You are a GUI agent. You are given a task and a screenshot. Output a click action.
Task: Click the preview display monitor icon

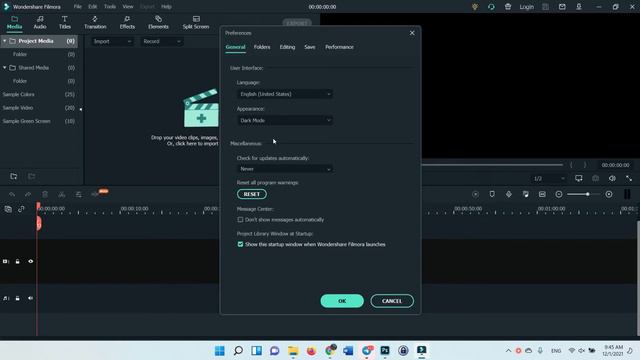[x=579, y=178]
